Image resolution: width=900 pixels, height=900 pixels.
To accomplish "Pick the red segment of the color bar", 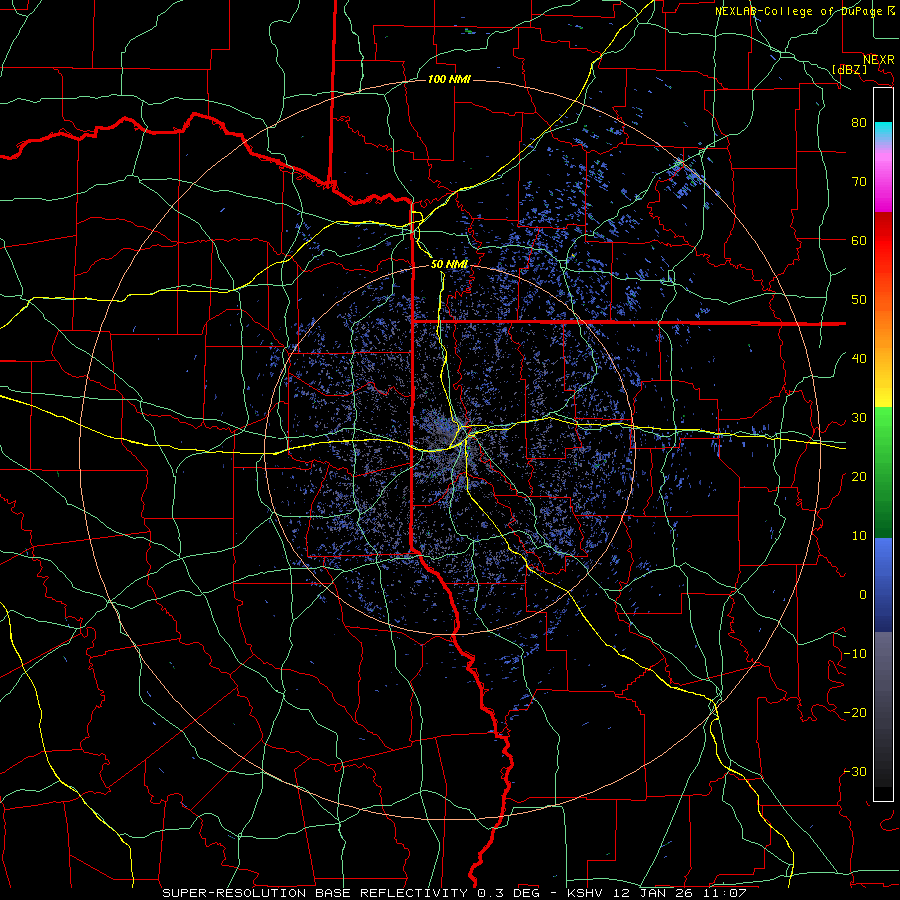I will [883, 241].
